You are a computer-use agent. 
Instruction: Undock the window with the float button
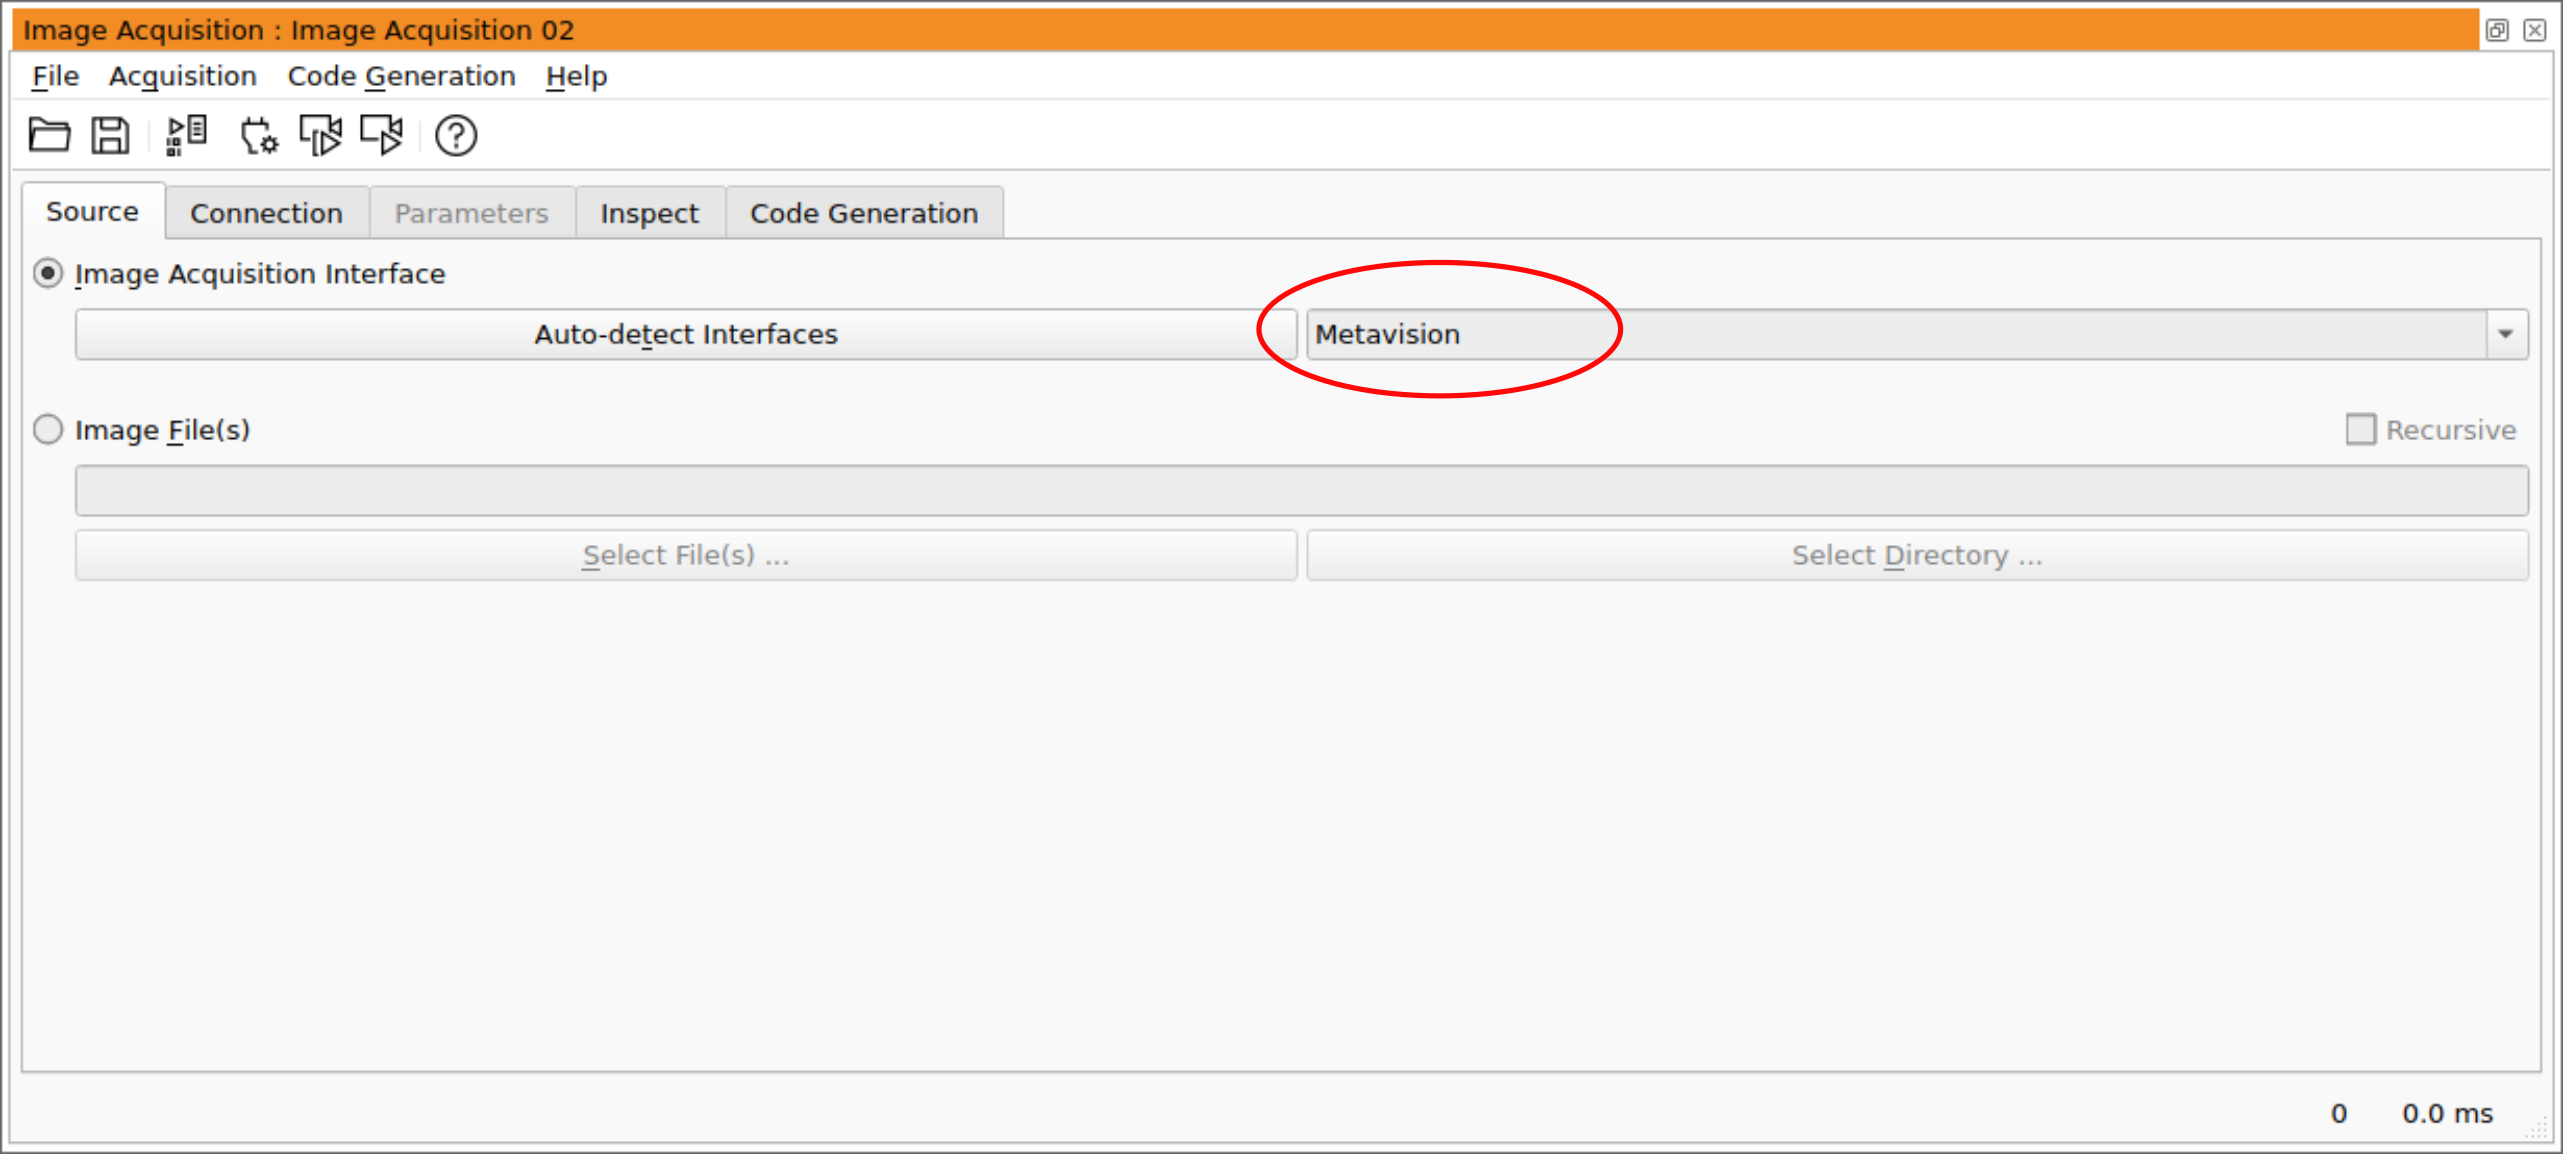pyautogui.click(x=2497, y=30)
